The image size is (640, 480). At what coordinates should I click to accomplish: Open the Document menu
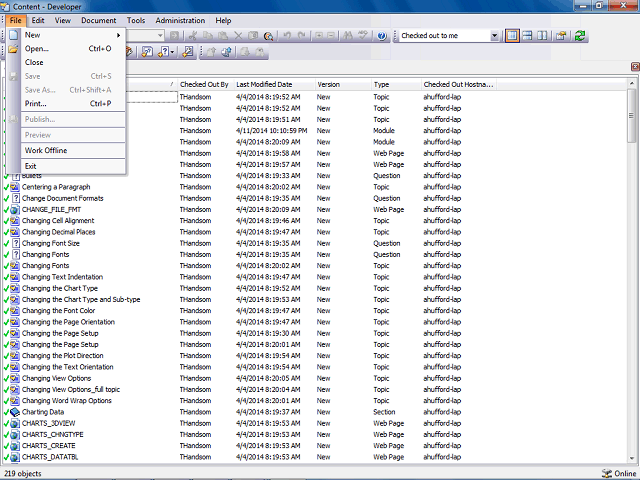click(x=98, y=20)
